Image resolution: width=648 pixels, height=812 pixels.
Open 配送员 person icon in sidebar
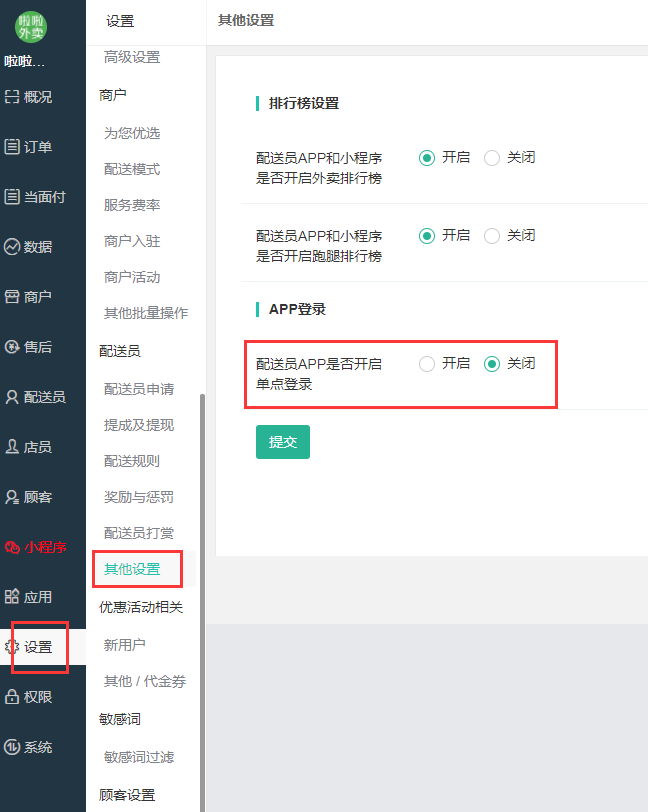point(12,397)
